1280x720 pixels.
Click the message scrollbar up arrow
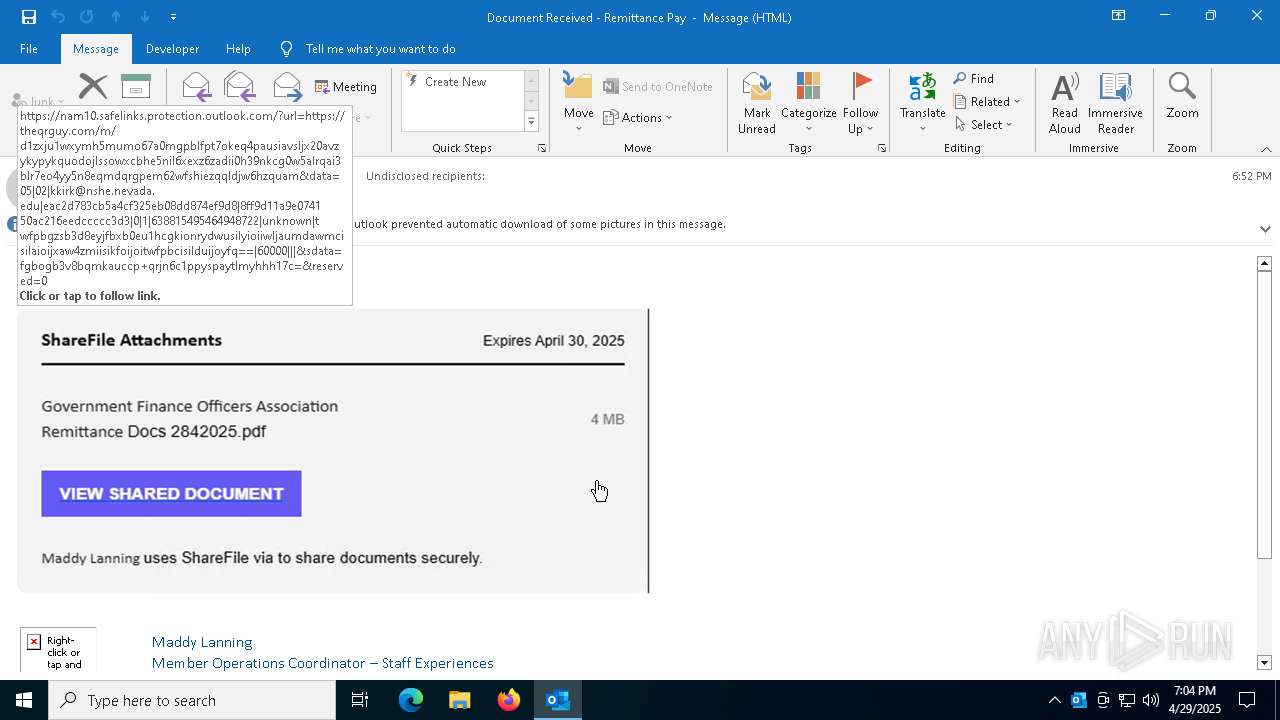pos(1264,263)
